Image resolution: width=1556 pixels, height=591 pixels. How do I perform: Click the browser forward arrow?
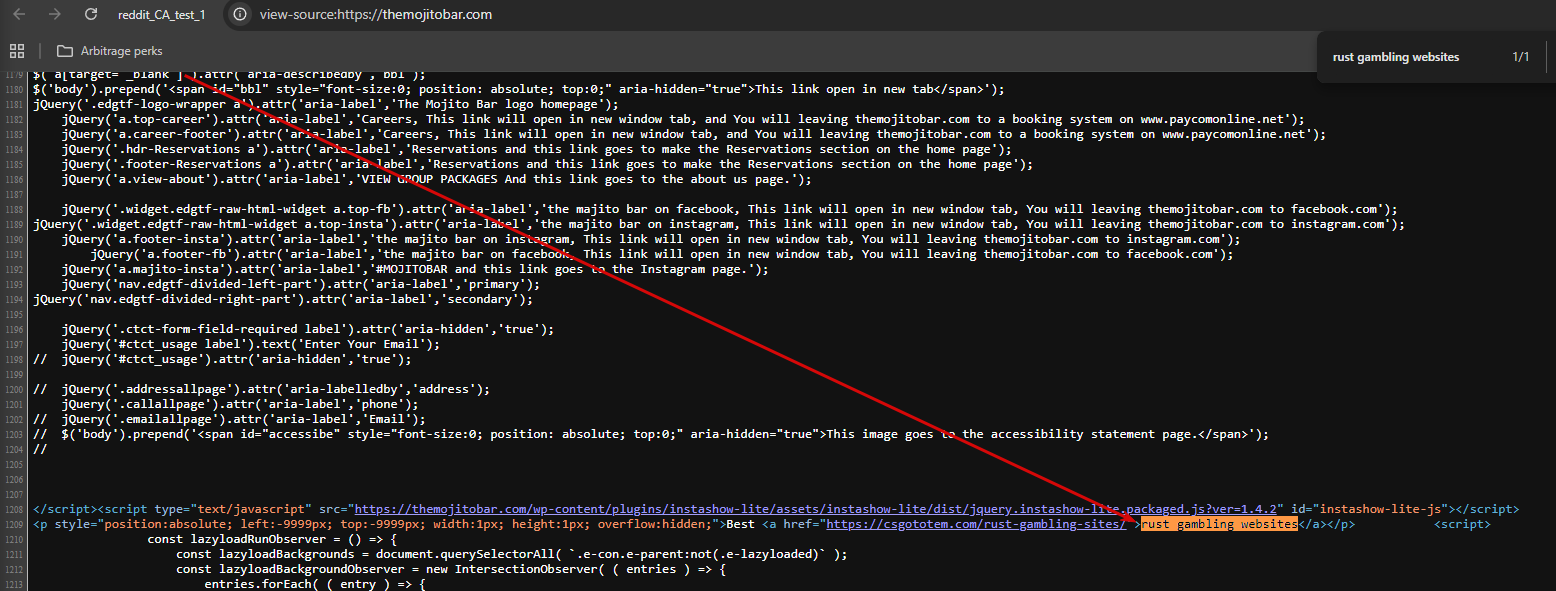coord(55,15)
